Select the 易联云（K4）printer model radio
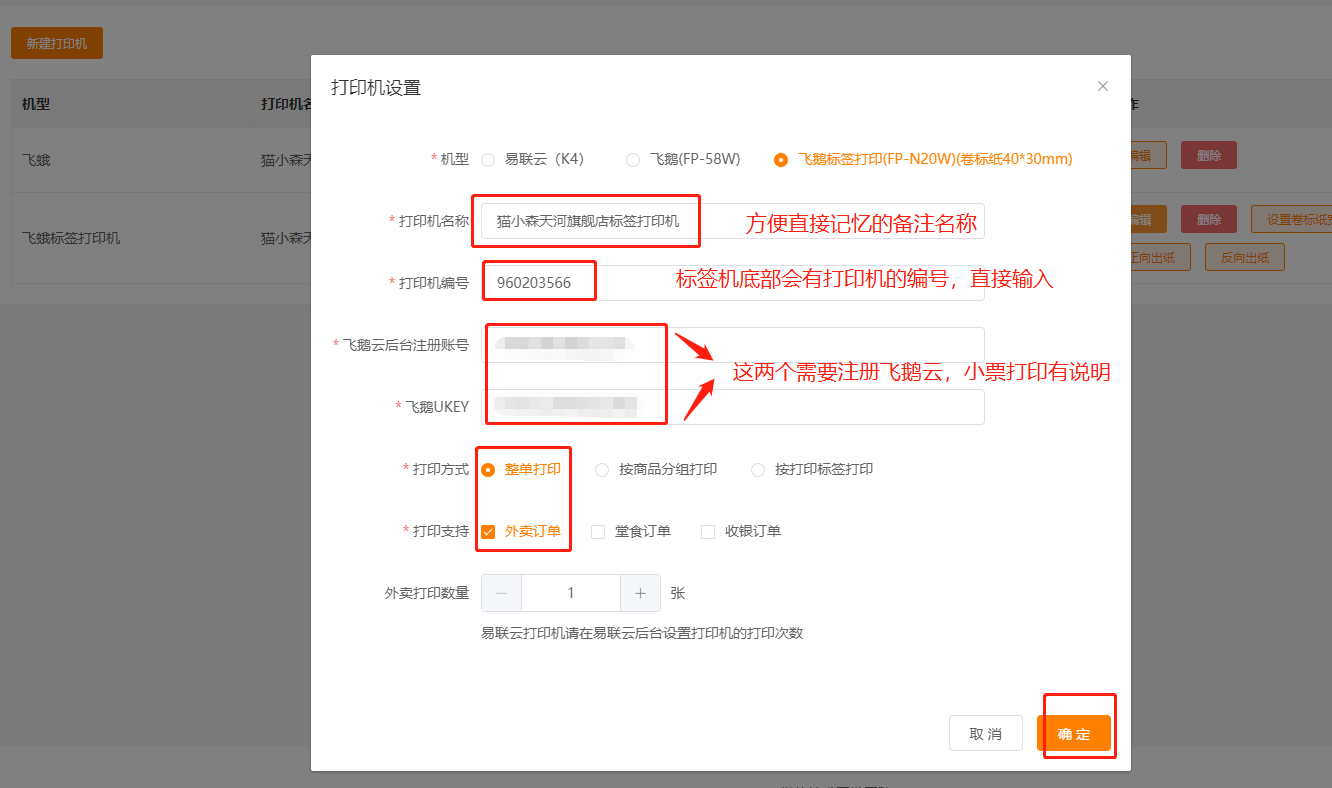The image size is (1332, 788). pyautogui.click(x=488, y=159)
